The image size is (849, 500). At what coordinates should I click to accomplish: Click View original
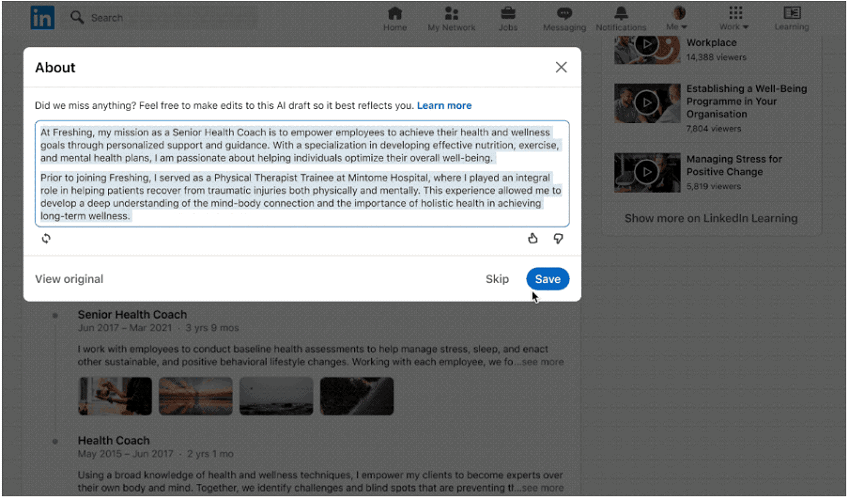point(69,279)
